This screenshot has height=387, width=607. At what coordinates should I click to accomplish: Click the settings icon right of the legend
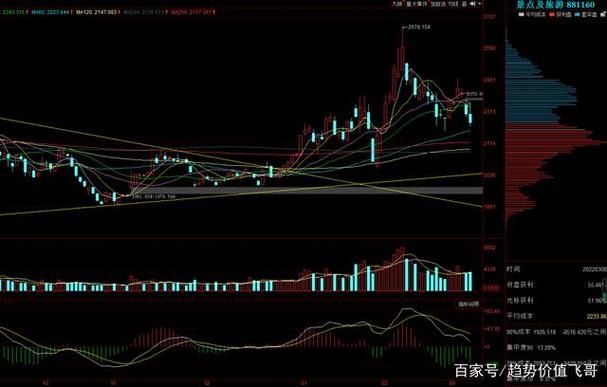tap(602, 14)
